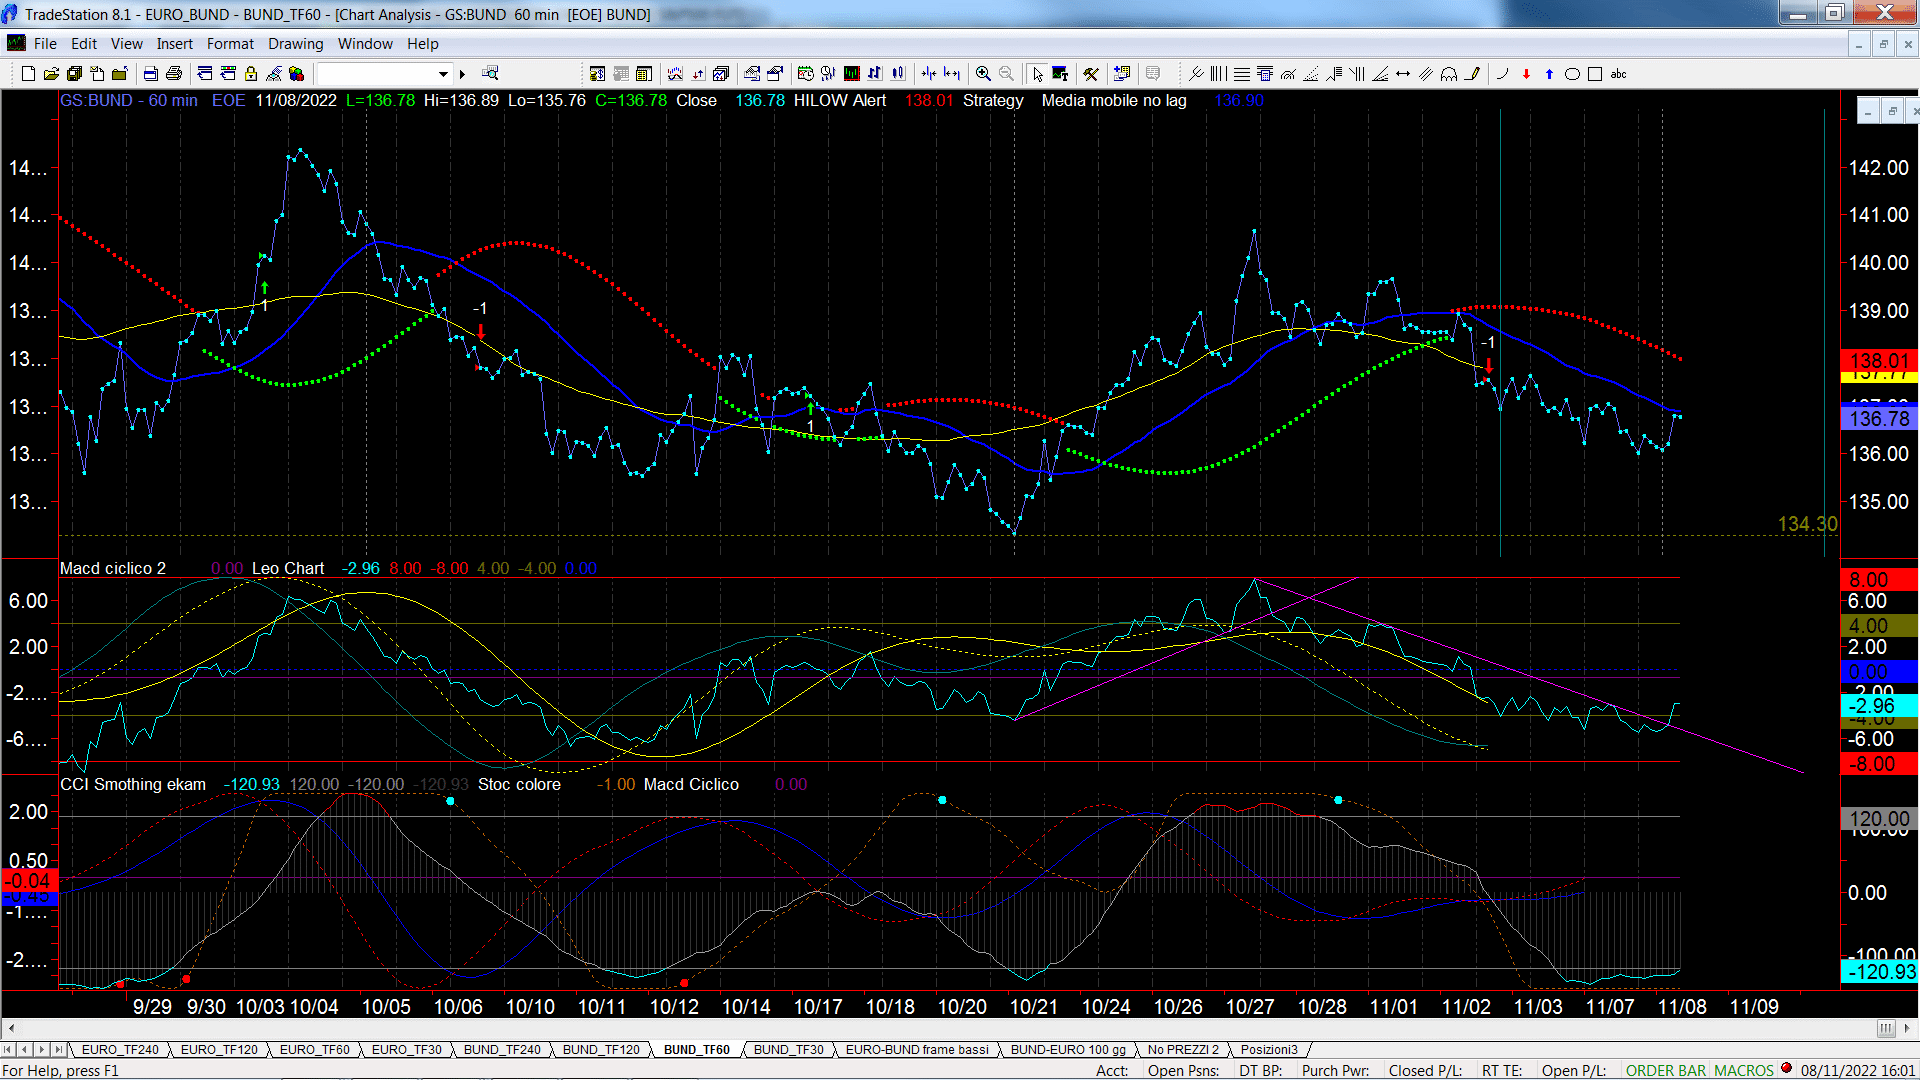Screen dimensions: 1920x1080
Task: Click the red 138.01 price label
Action: [1879, 360]
